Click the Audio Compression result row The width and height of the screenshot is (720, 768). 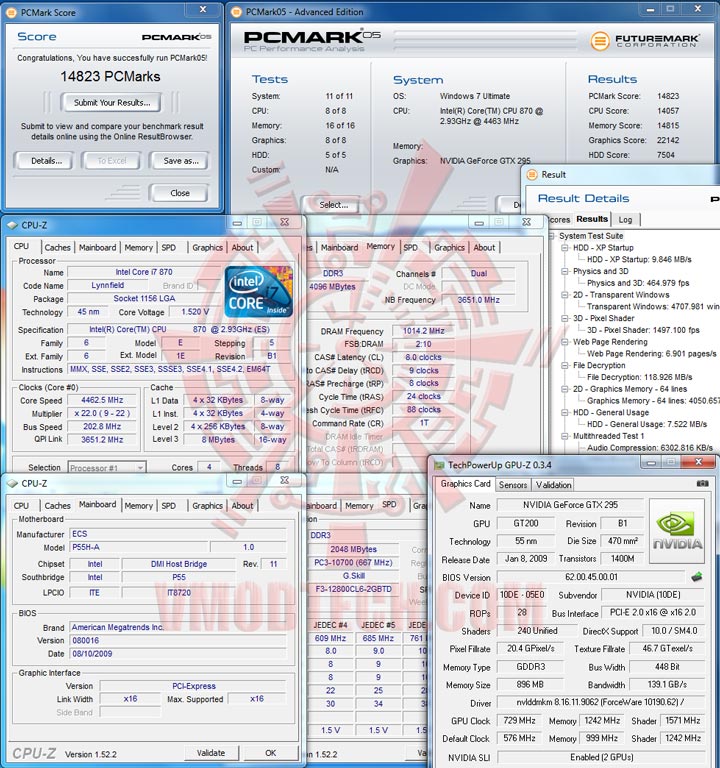pyautogui.click(x=649, y=448)
